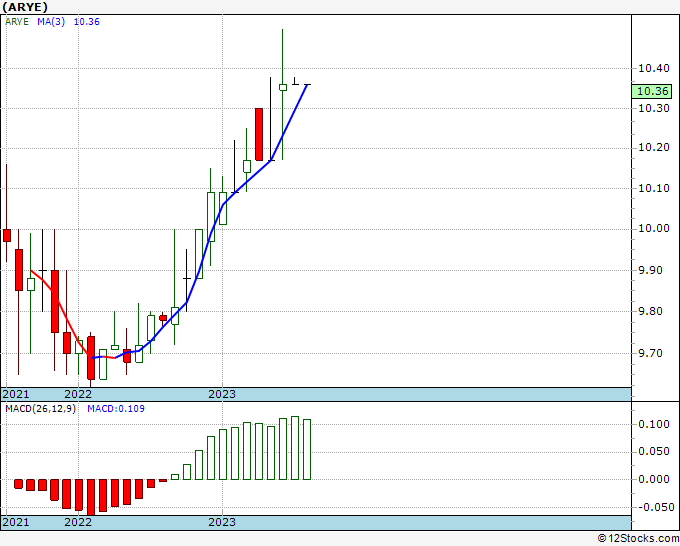Click the ARYE legend label

pos(17,22)
